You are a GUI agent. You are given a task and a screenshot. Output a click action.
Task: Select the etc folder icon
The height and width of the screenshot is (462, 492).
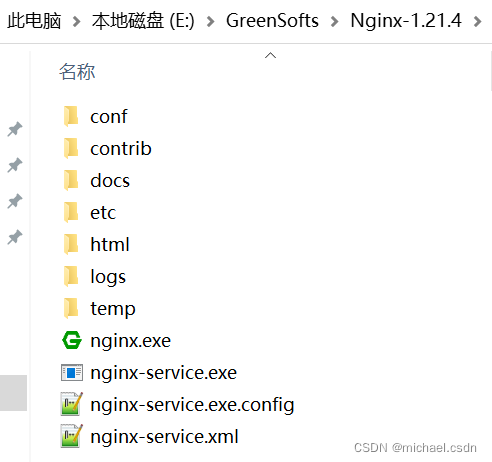(71, 213)
